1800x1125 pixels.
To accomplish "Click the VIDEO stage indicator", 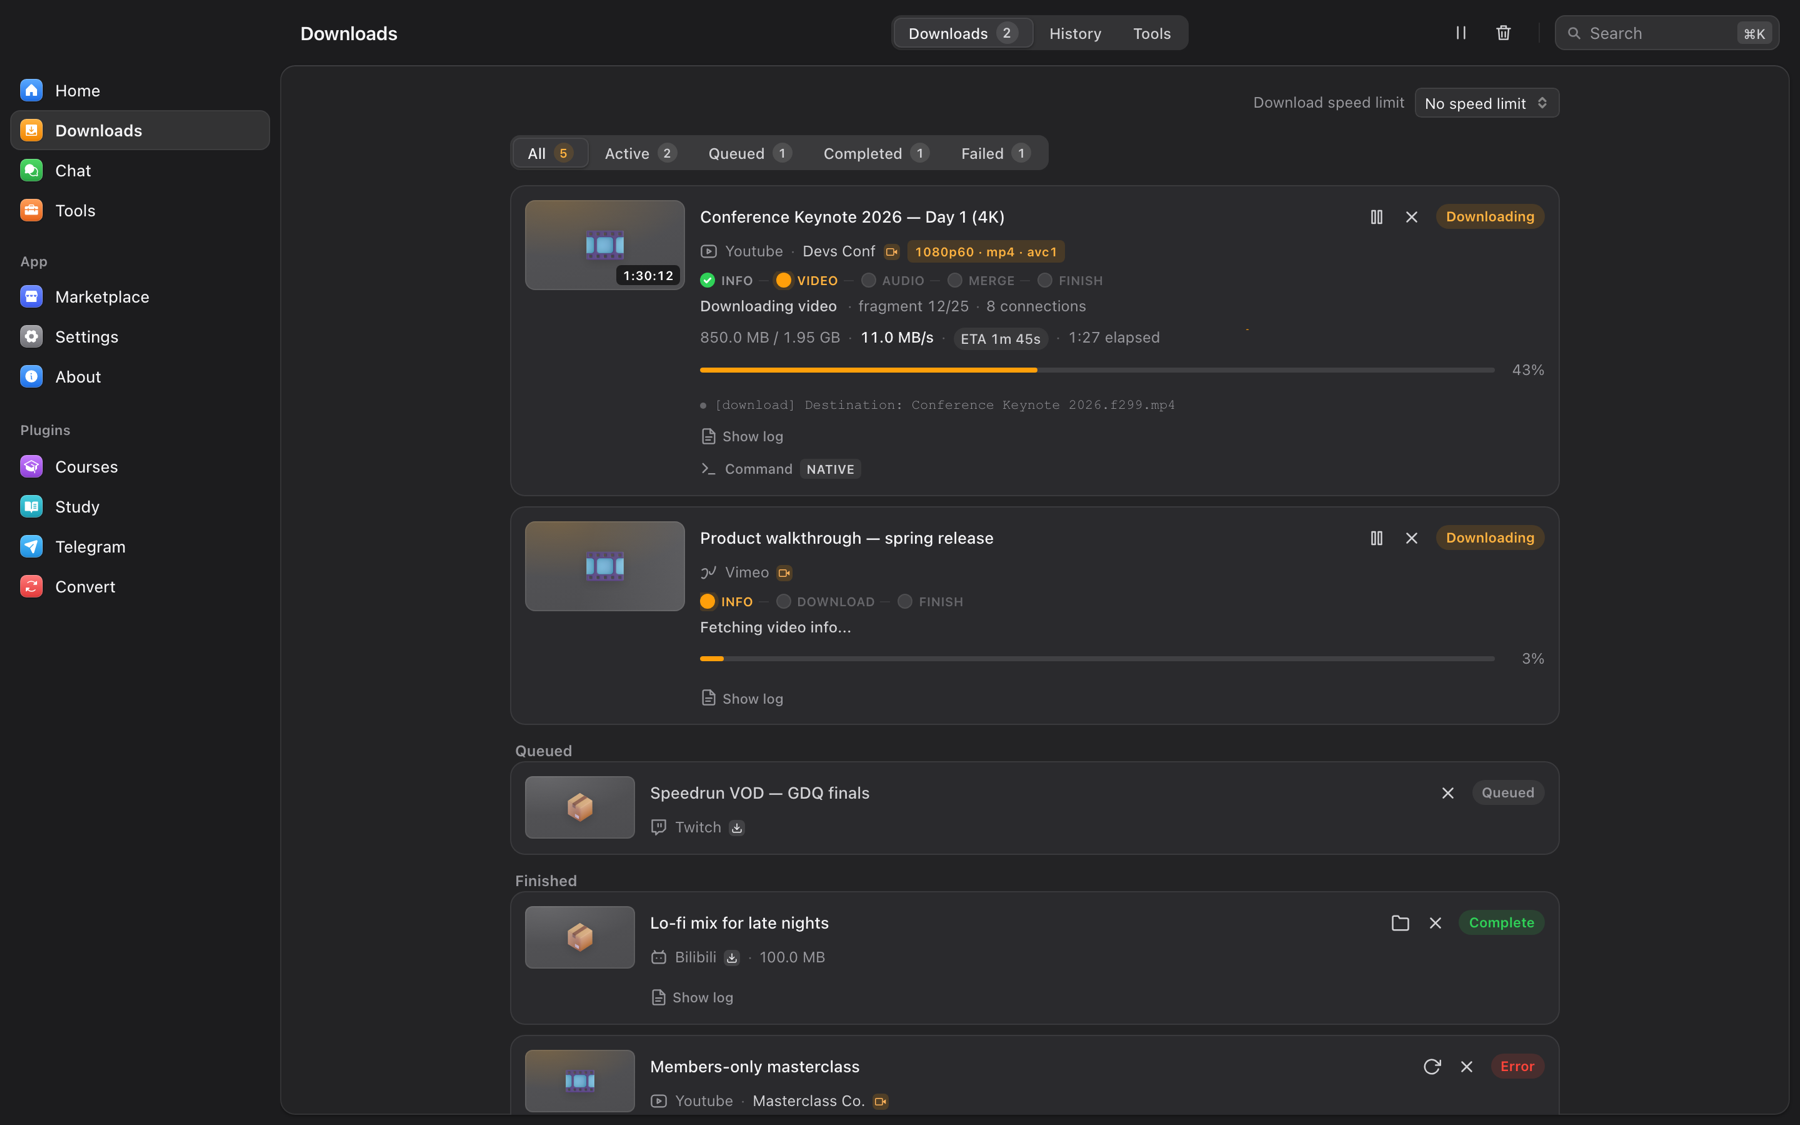I will coord(807,281).
